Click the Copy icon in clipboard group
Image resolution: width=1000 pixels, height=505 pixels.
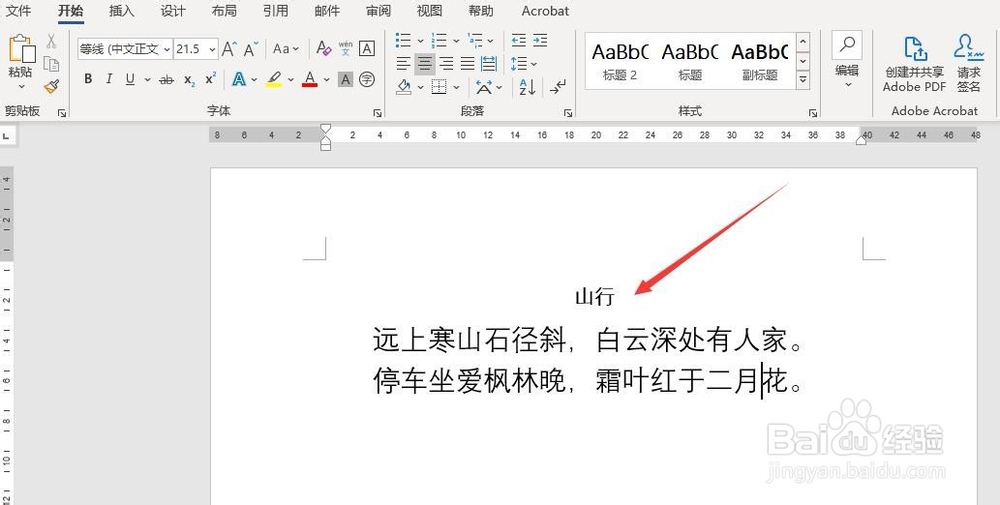(x=51, y=63)
